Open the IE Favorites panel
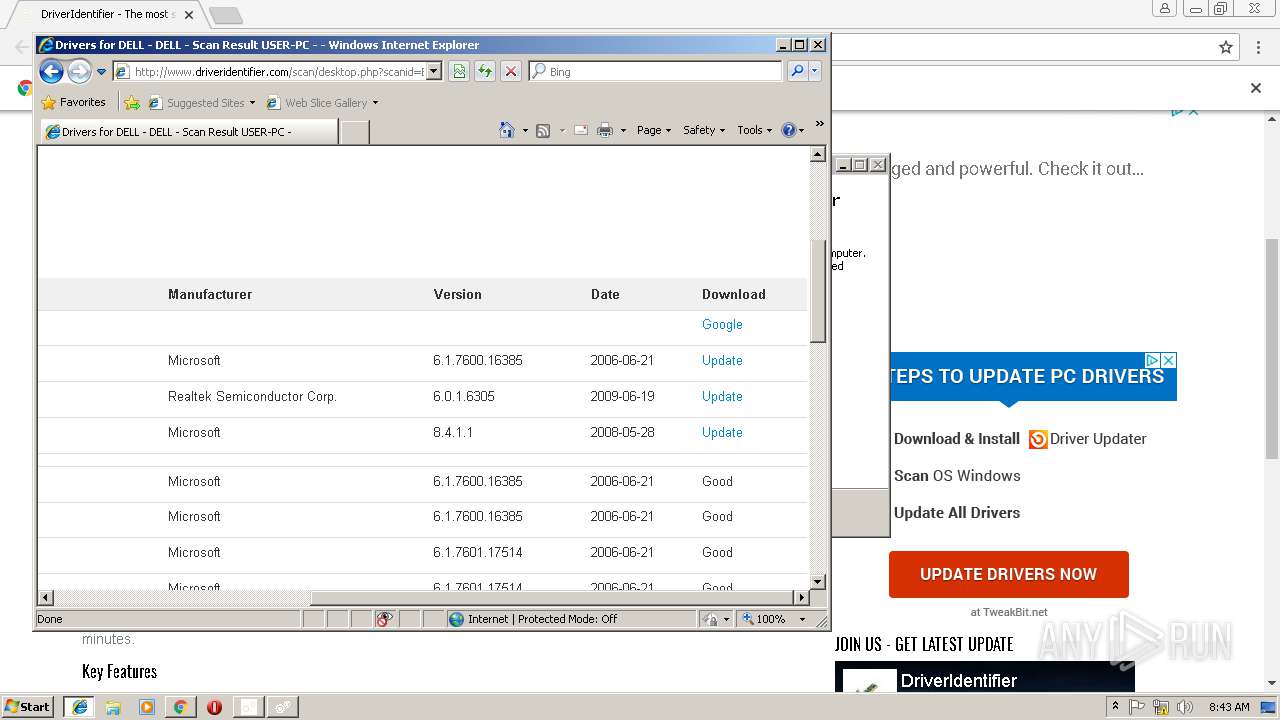 pyautogui.click(x=73, y=102)
